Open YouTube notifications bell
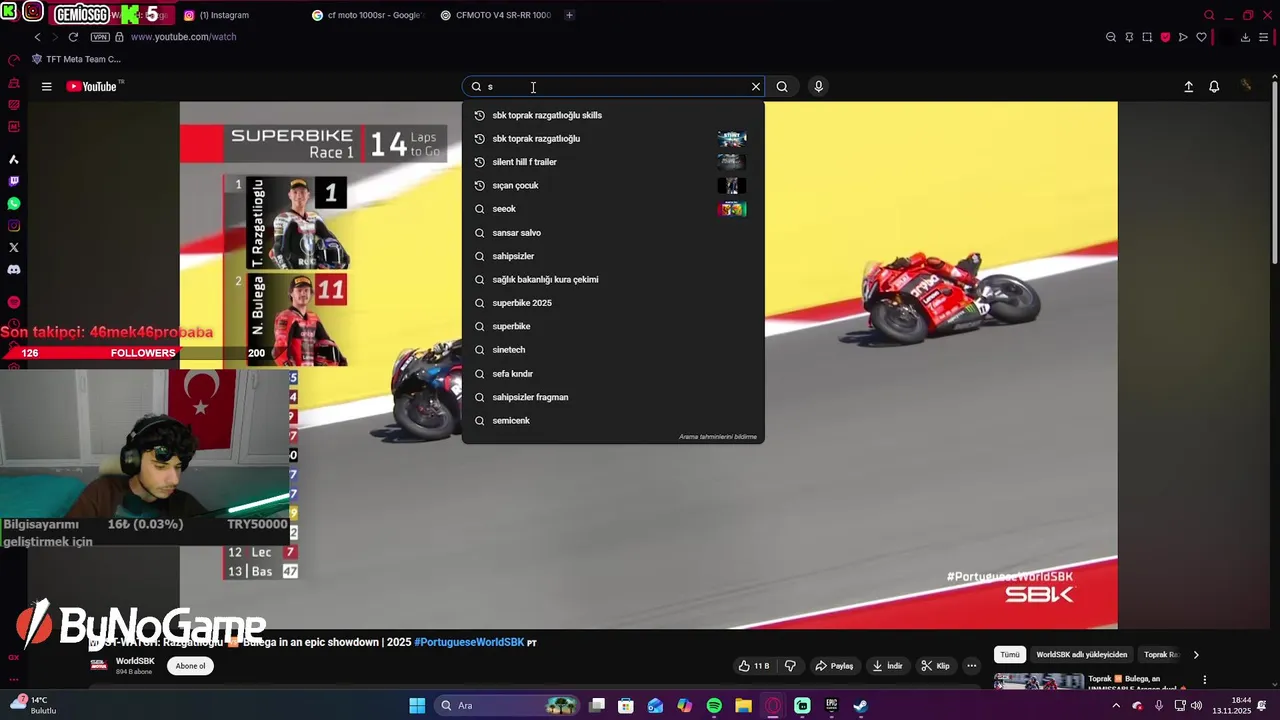Screen dimensions: 1280x720 [1214, 87]
